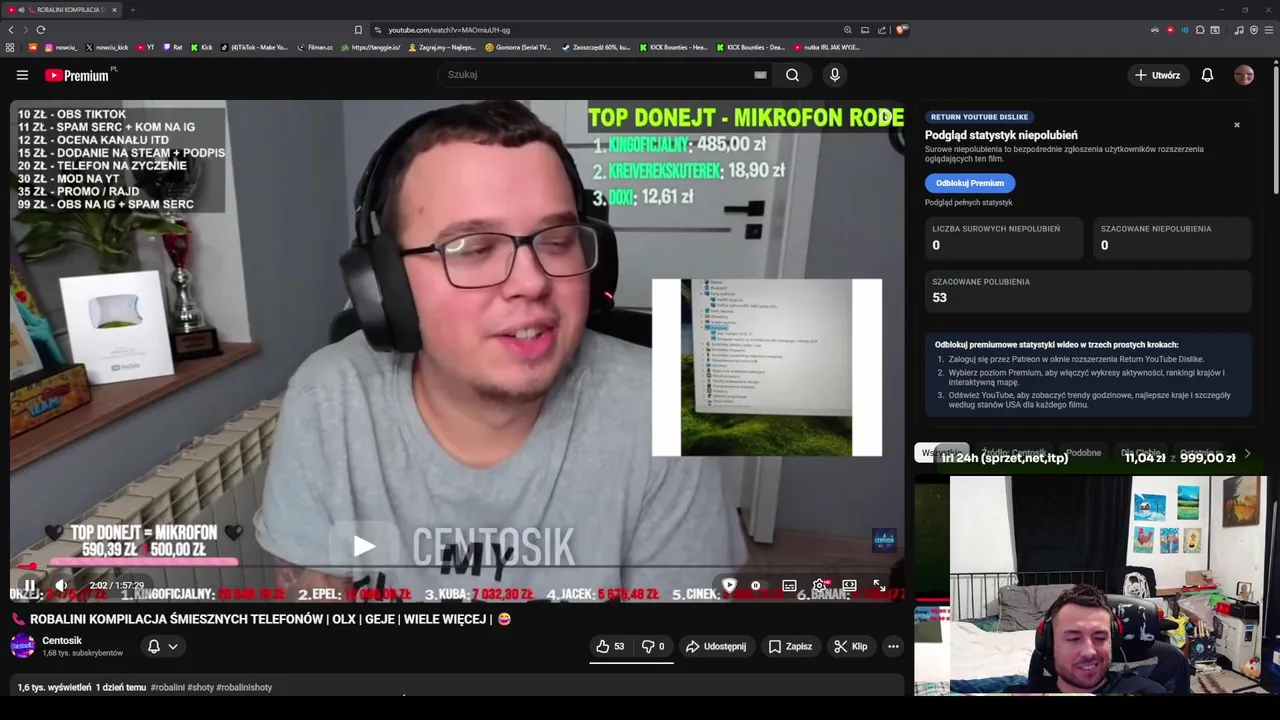Enter fullscreen mode in player

(x=879, y=585)
